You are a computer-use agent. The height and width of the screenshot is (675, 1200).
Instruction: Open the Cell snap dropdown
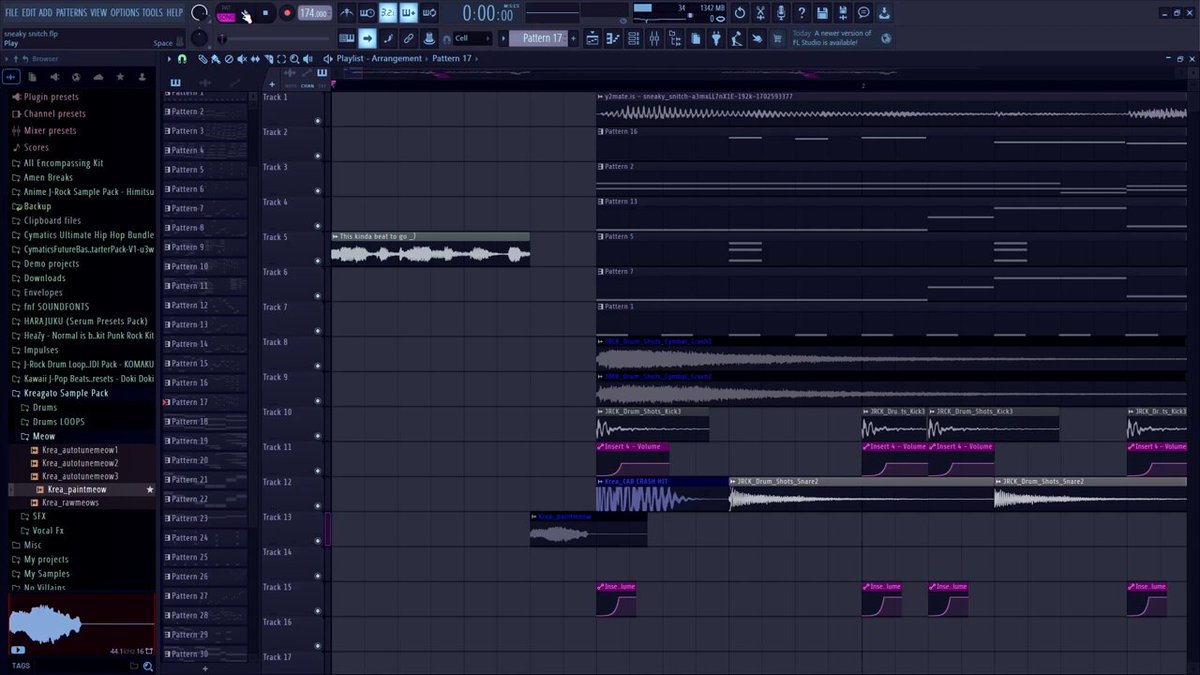[x=472, y=38]
